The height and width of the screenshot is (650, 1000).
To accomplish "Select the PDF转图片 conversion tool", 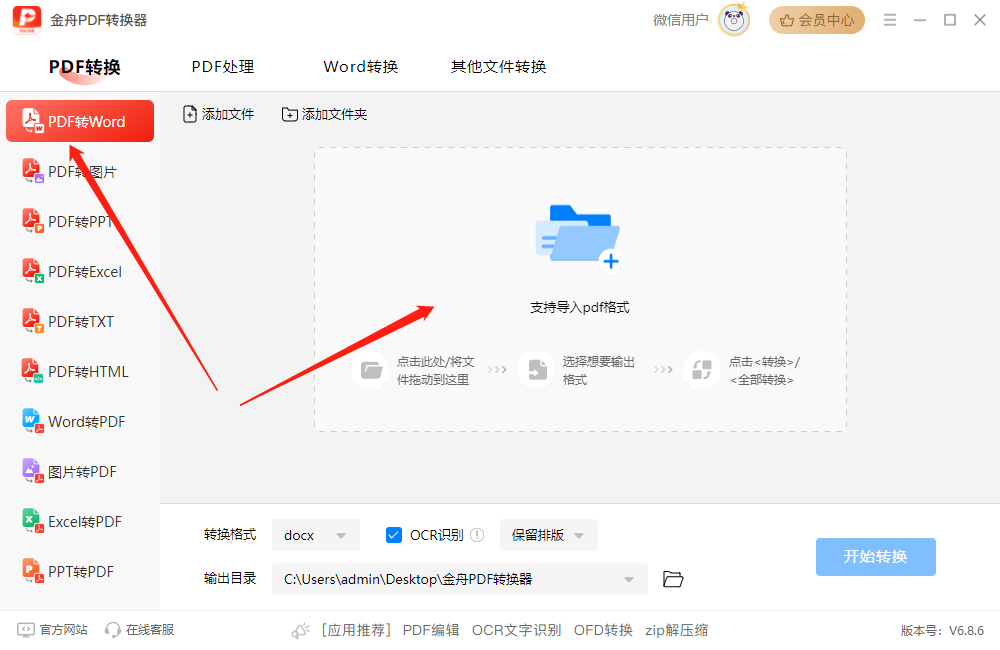I will 80,171.
